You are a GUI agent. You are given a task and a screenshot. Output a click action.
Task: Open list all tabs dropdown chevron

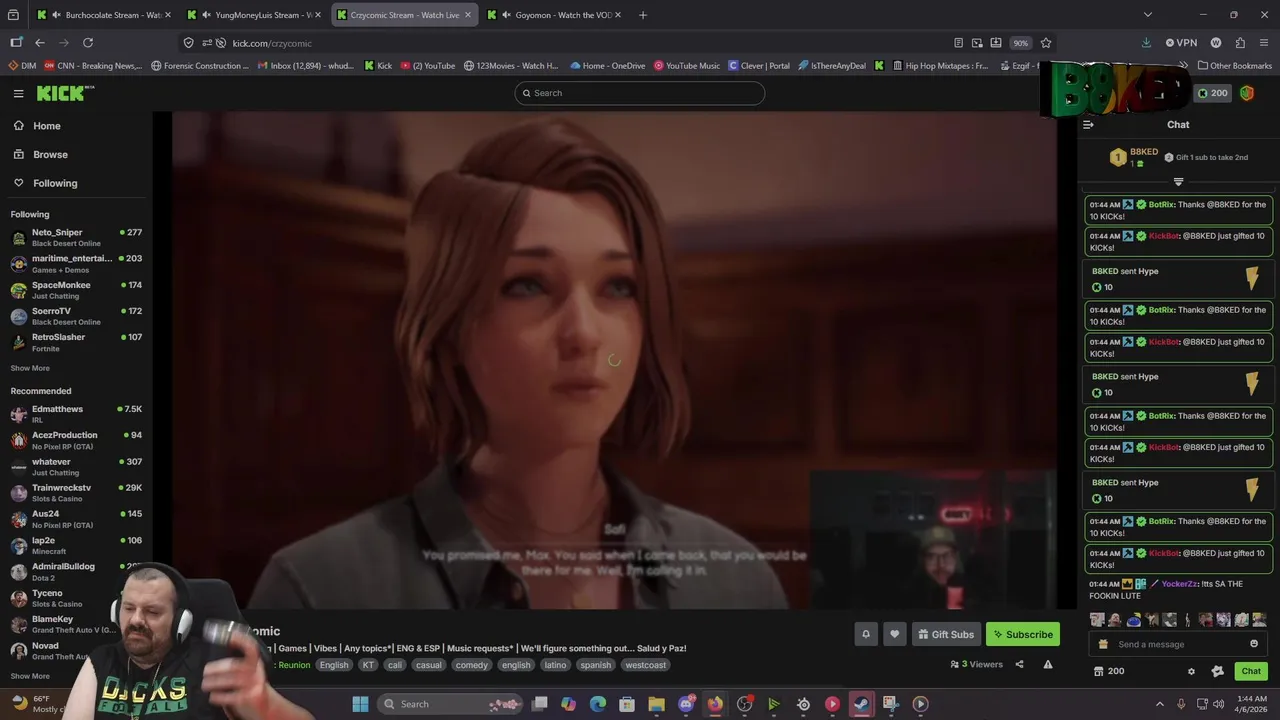pyautogui.click(x=1148, y=15)
